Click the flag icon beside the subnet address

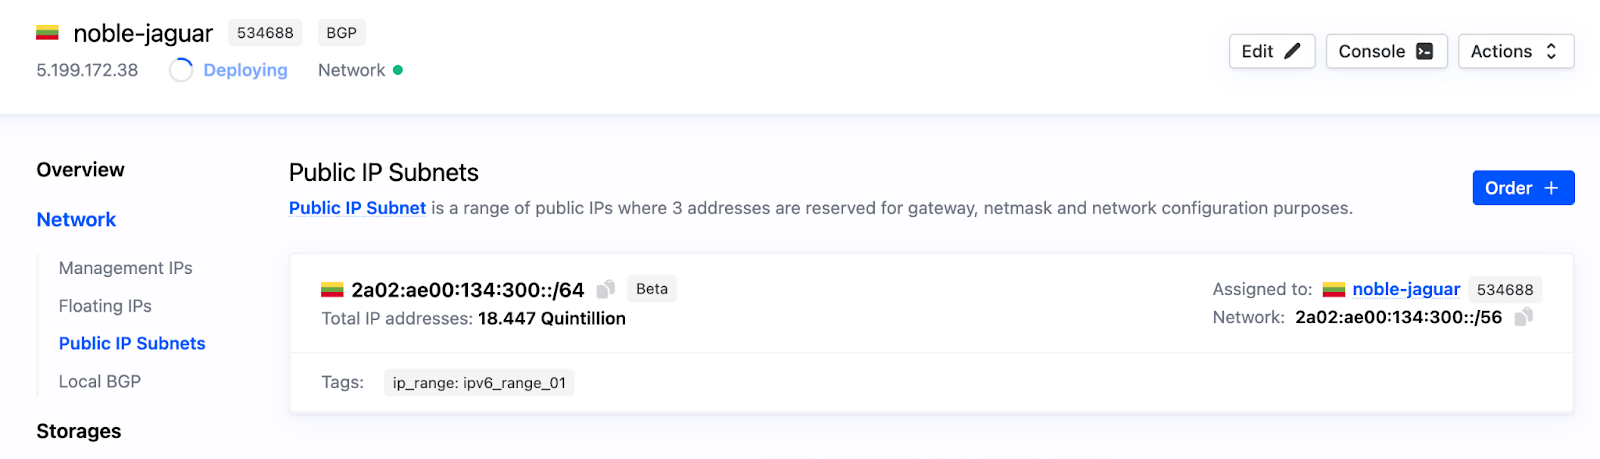(x=332, y=290)
